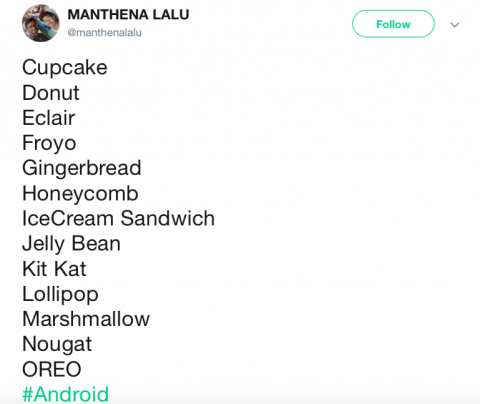This screenshot has width=480, height=404.
Task: Click the OREO text line
Action: coord(52,369)
